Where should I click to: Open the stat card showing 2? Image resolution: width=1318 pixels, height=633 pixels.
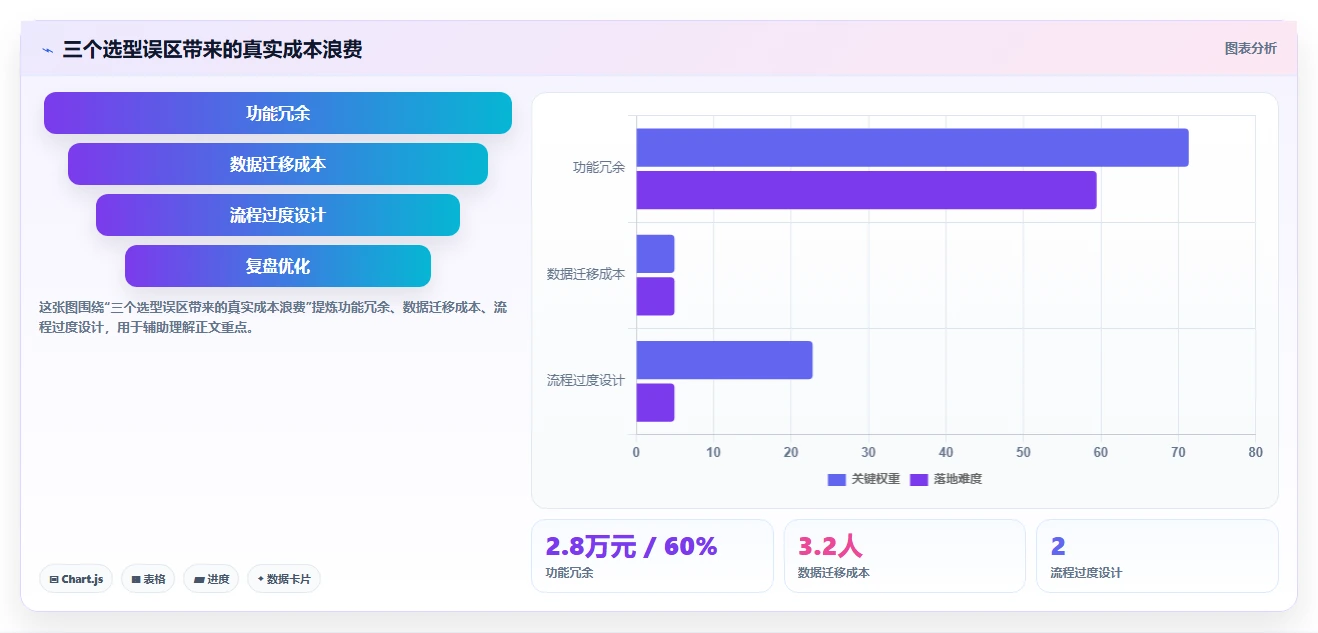tap(1157, 556)
